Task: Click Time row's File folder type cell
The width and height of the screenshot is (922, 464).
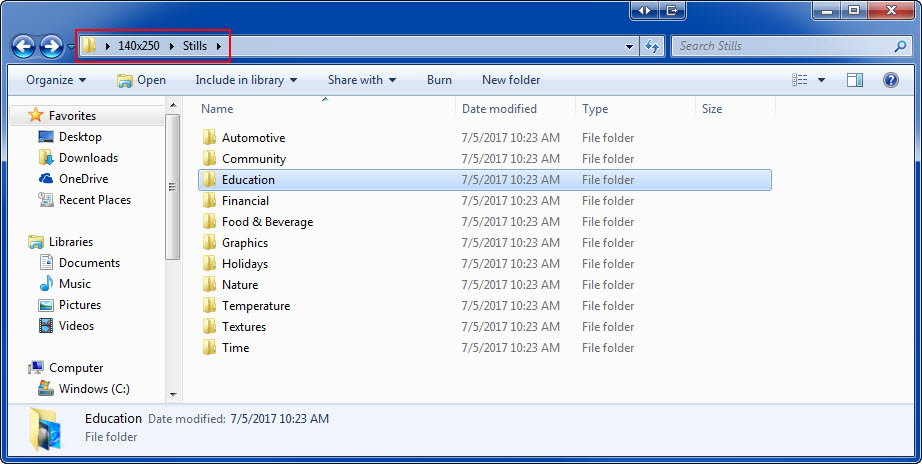Action: point(608,348)
